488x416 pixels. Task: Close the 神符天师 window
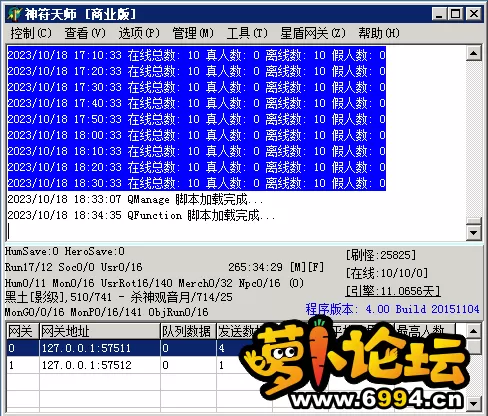tap(473, 14)
